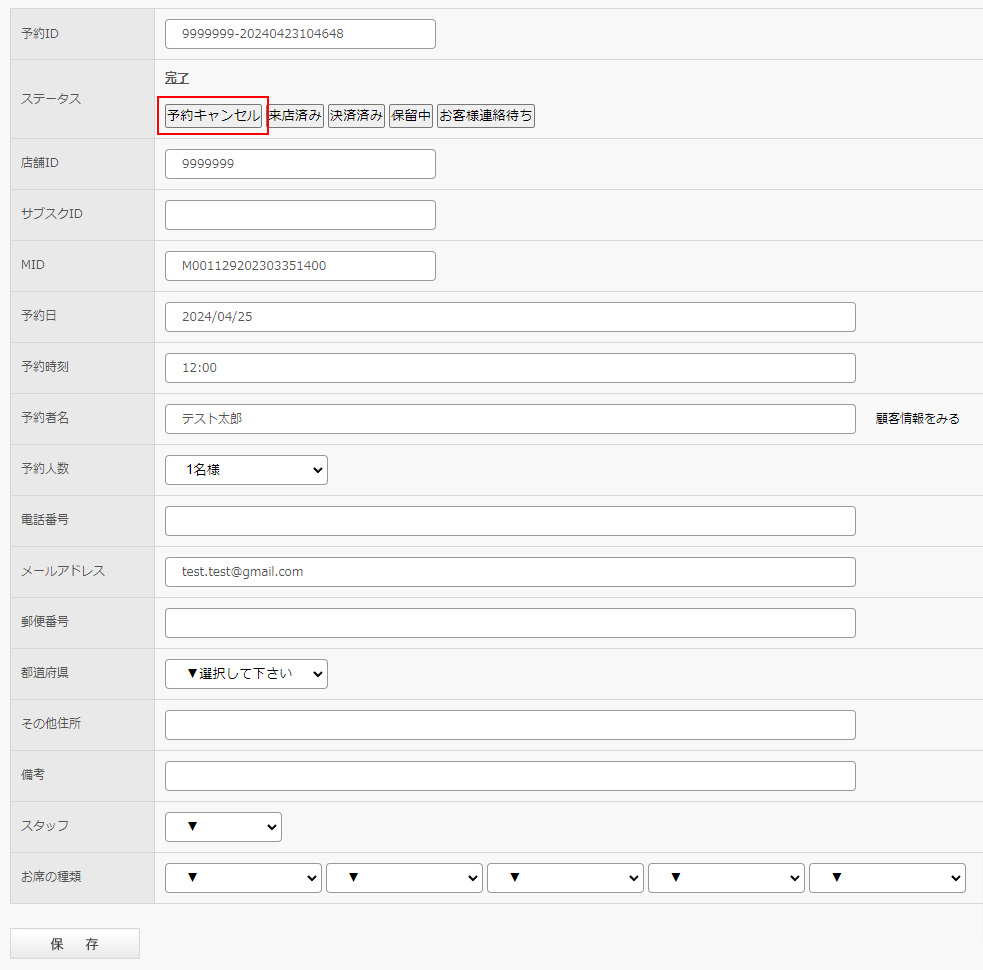Open the 都道府県 selection dropdown
Screen dimensions: 983x970
tap(246, 674)
